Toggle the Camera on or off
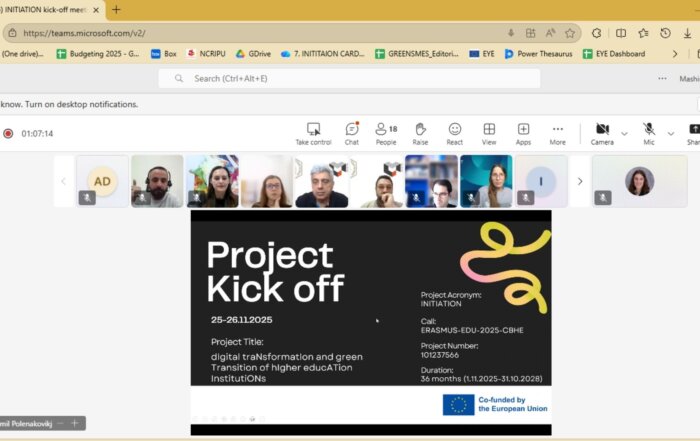This screenshot has height=441, width=700. pos(602,133)
